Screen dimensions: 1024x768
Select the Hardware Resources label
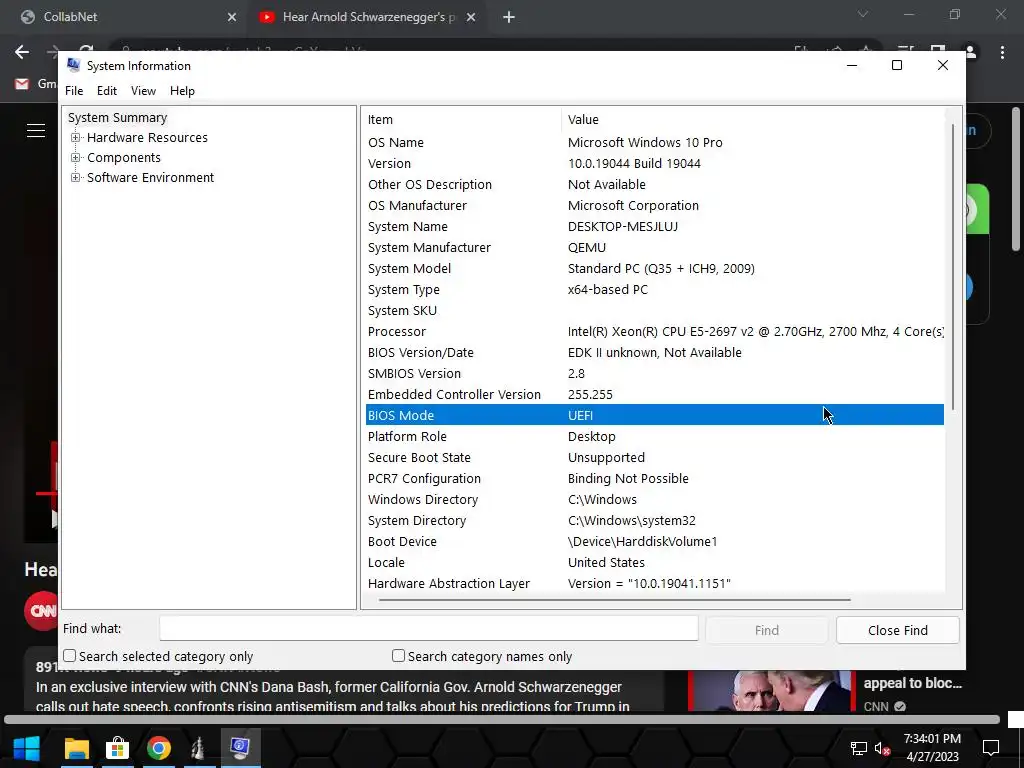[x=147, y=138]
